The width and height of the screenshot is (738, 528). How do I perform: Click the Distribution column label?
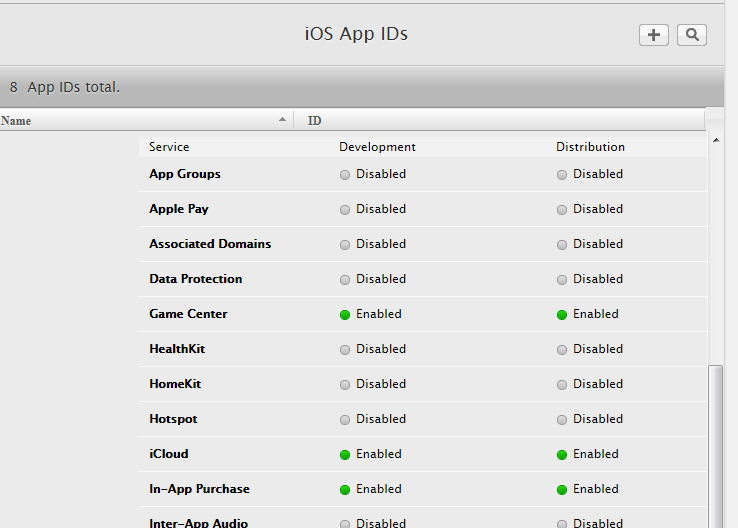[x=591, y=147]
